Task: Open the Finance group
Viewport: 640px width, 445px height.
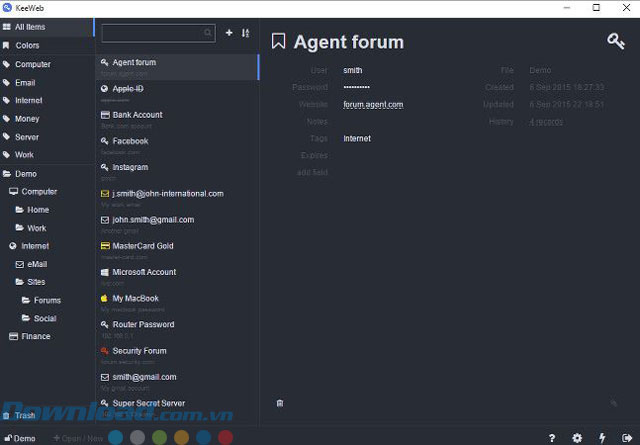Action: [47, 336]
